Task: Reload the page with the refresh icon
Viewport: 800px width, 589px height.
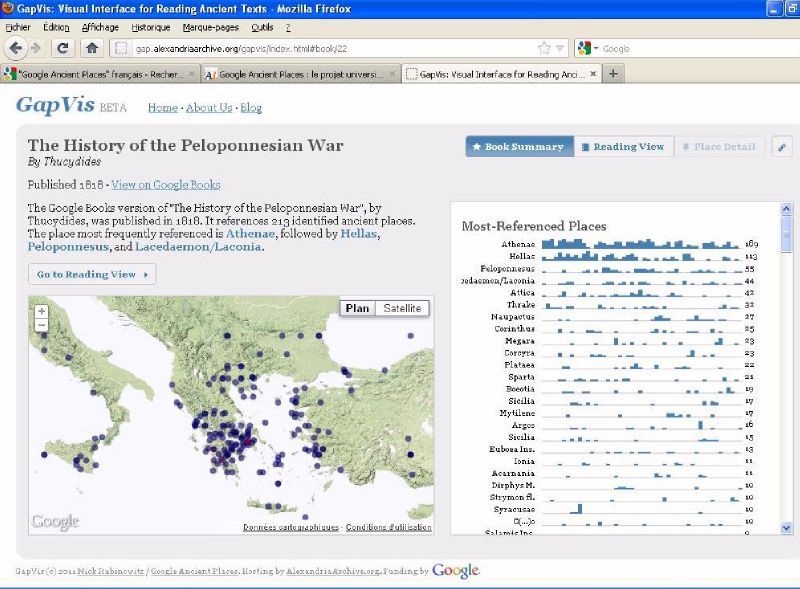Action: point(62,48)
